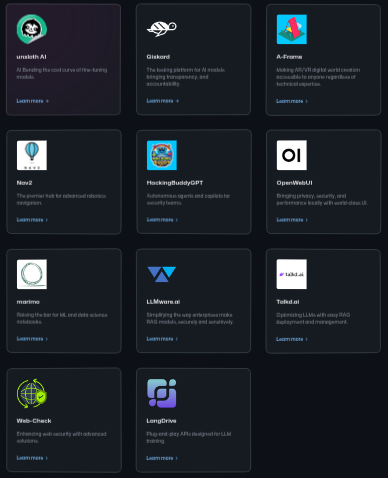Click the HackingBuddyGPT logo
Viewport: 388px width, 478px height.
point(162,155)
